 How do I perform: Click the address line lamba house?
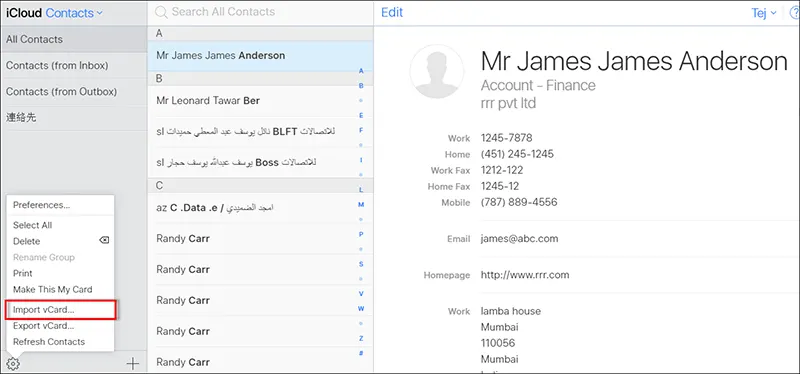click(x=511, y=311)
